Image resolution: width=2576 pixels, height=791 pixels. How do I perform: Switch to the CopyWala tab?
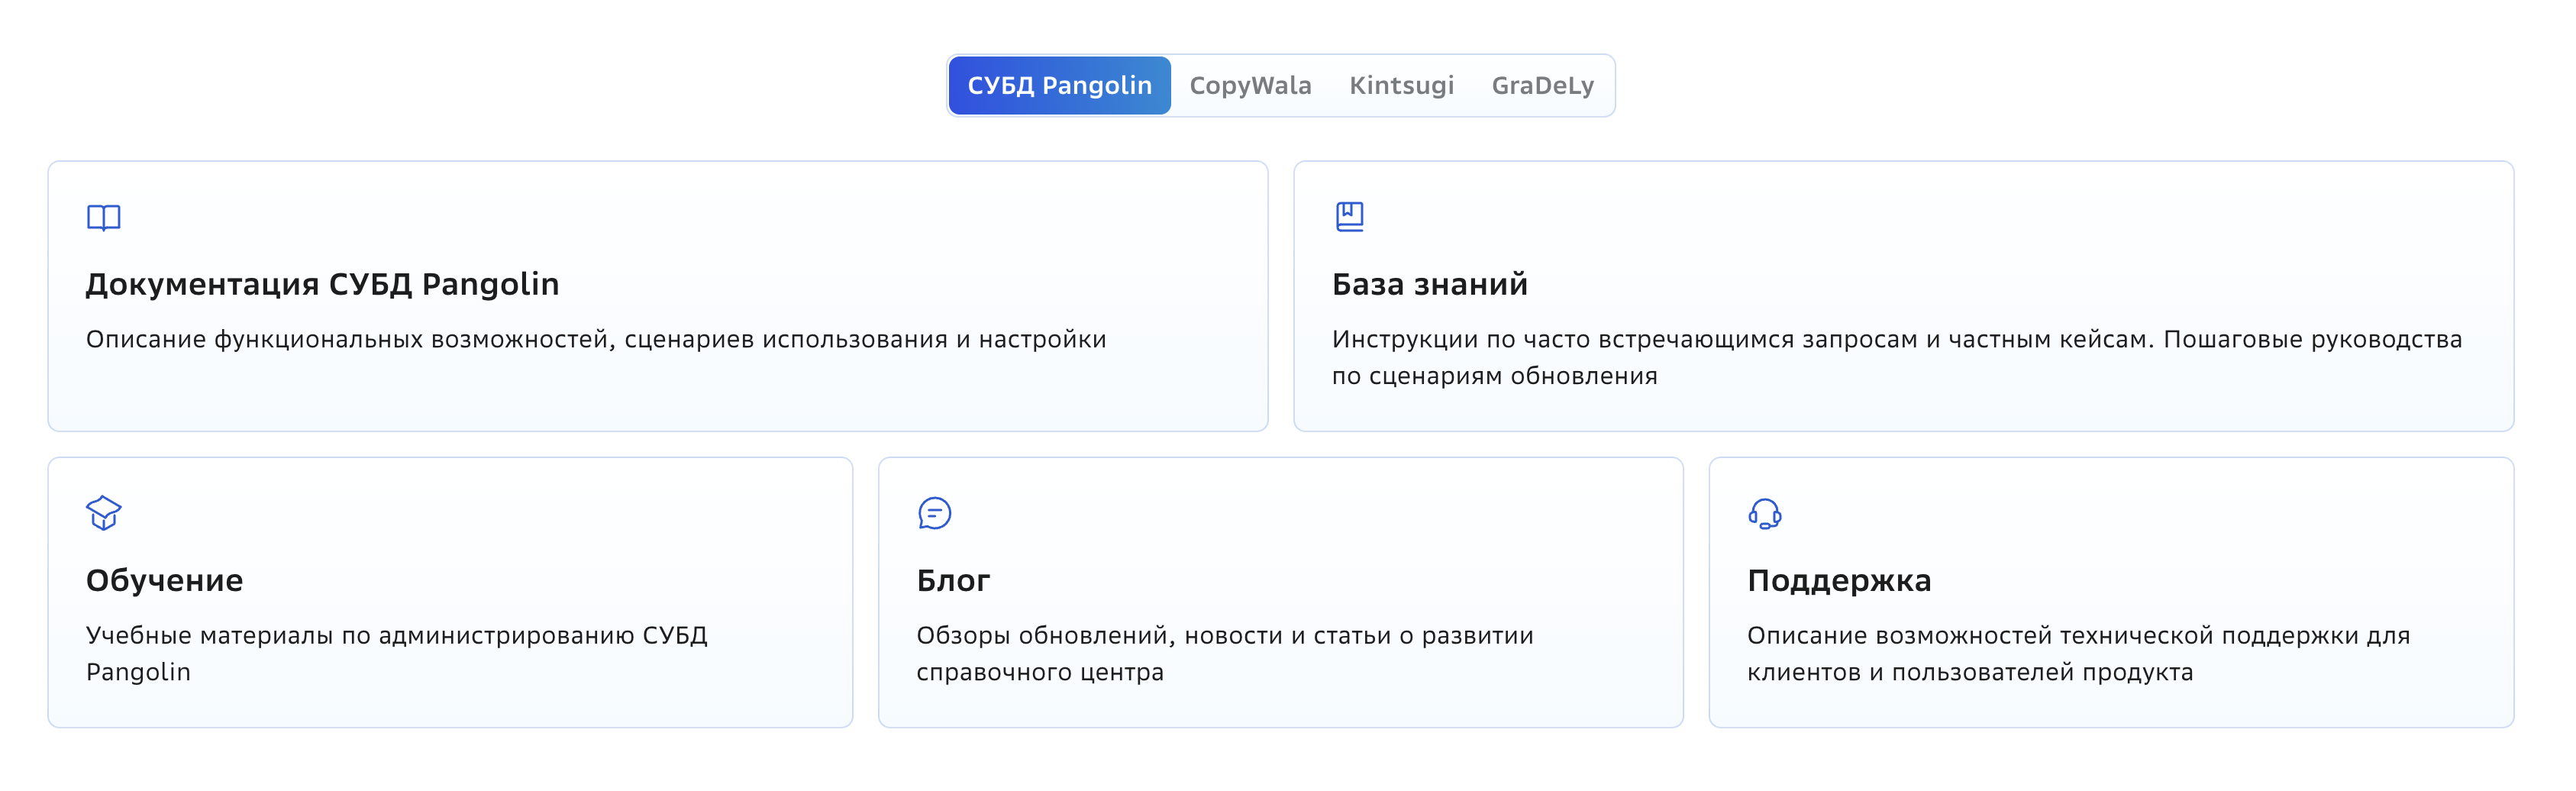[1250, 86]
